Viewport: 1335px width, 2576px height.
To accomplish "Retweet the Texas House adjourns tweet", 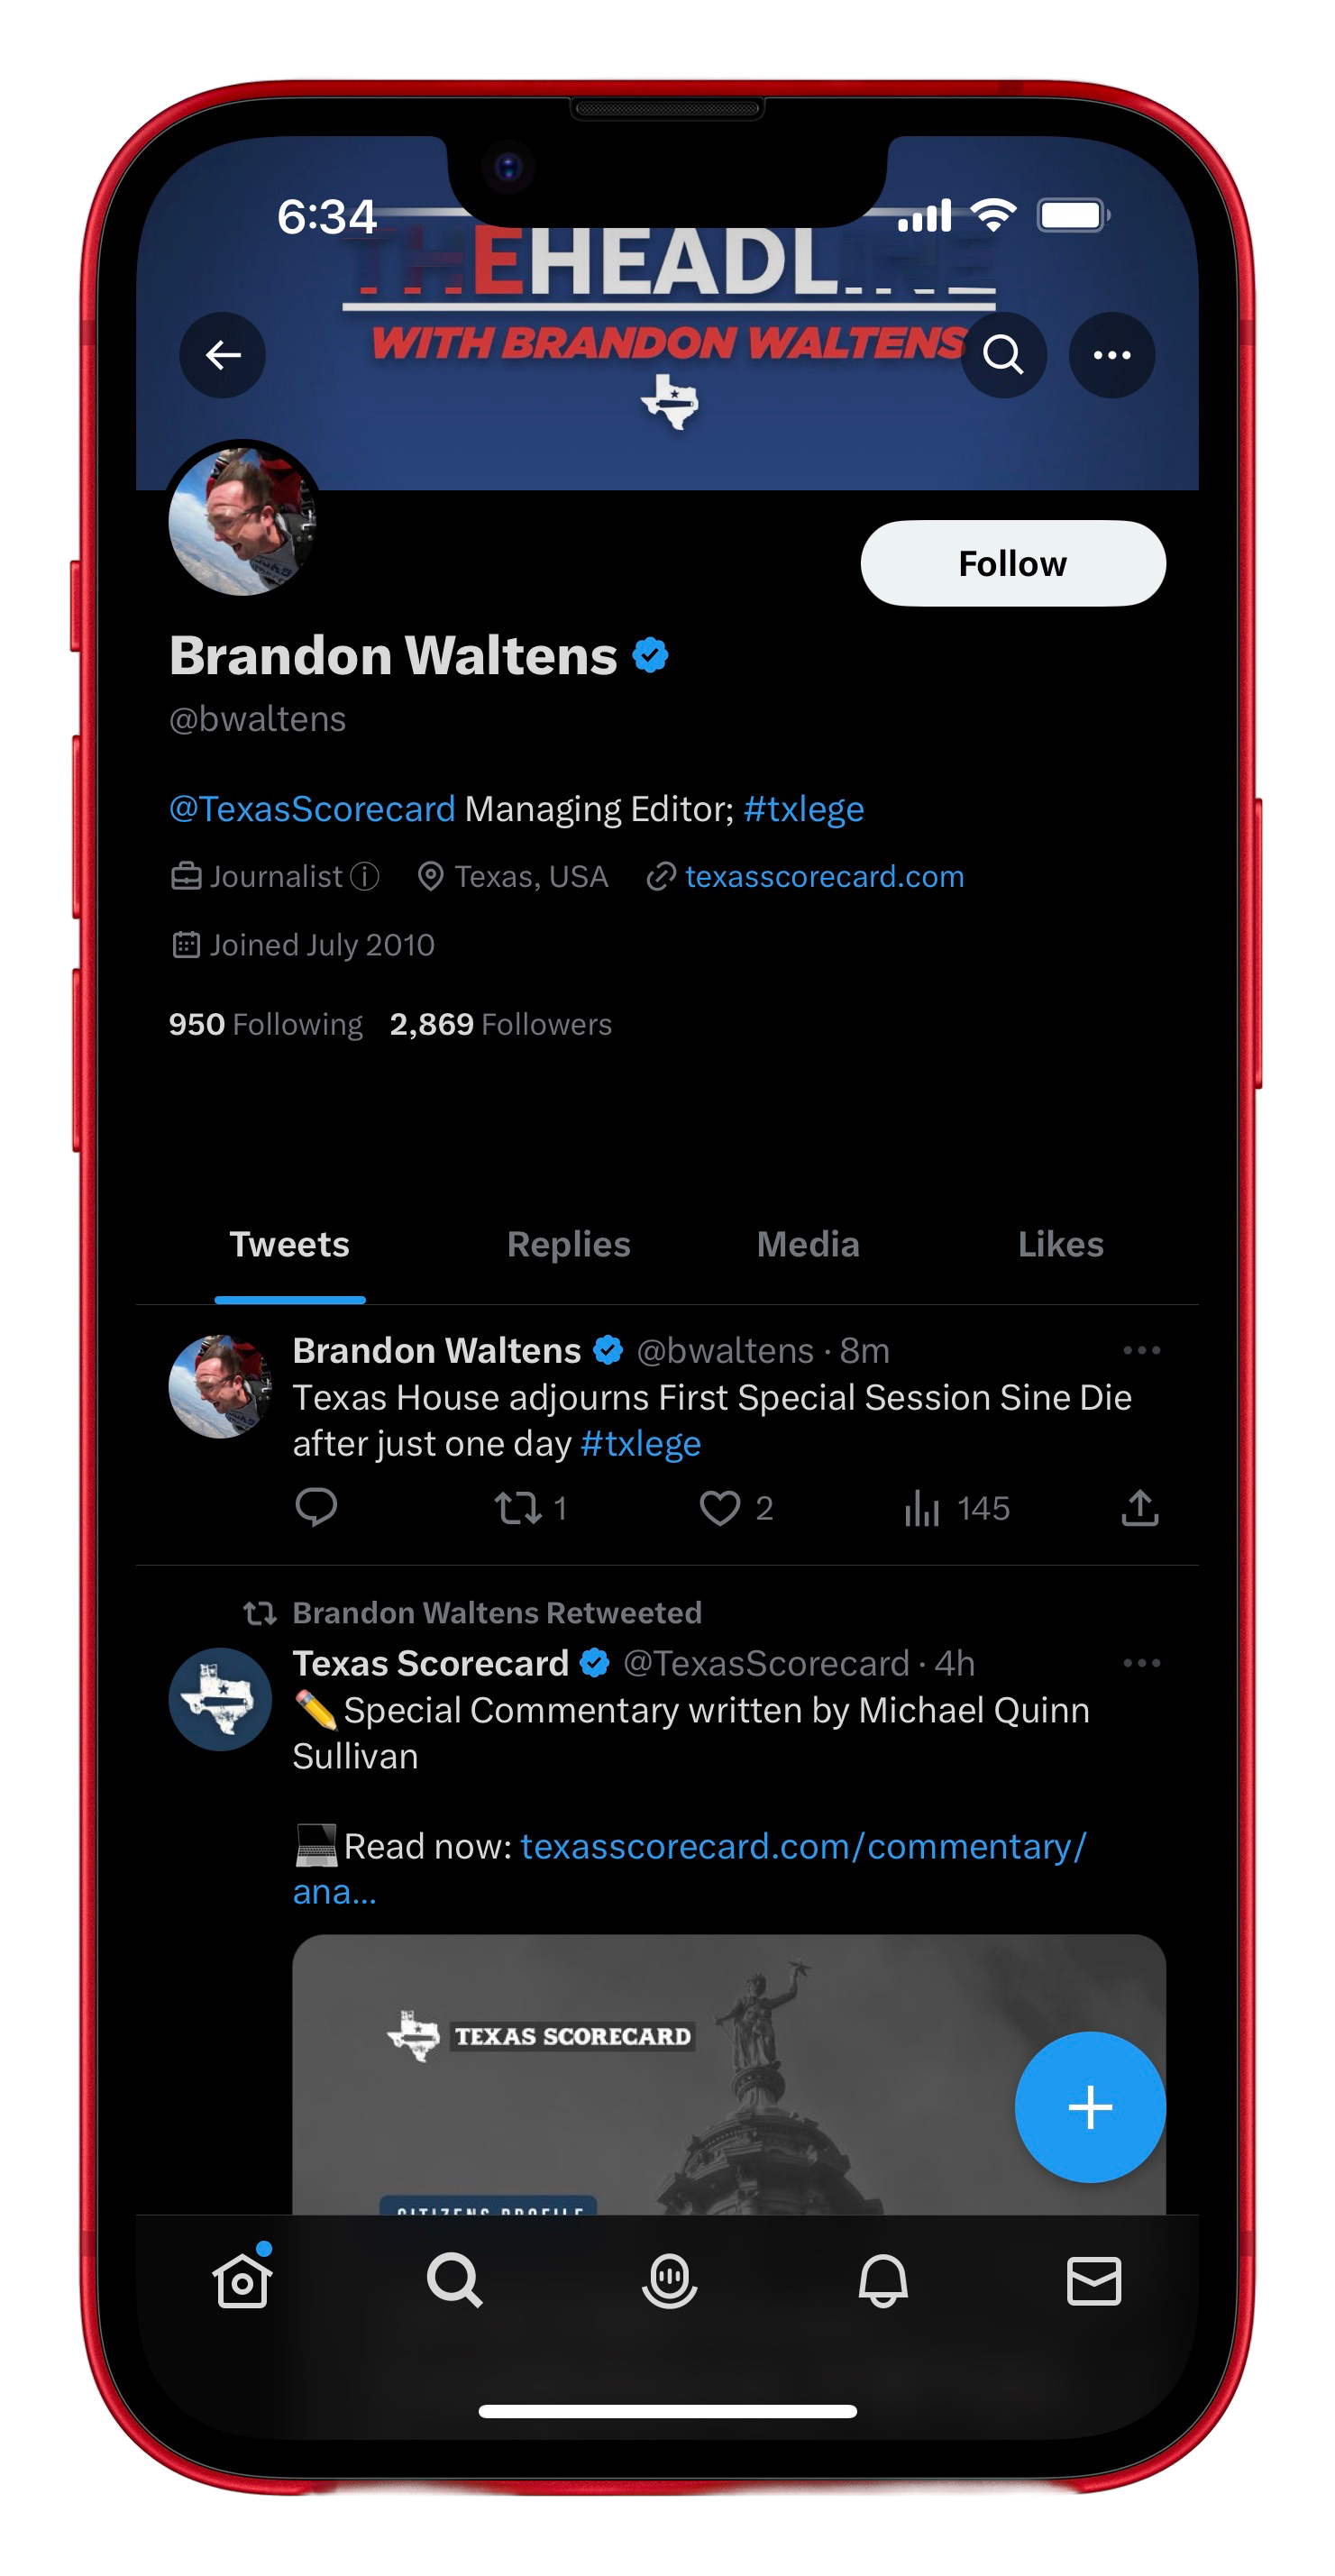I will [518, 1508].
